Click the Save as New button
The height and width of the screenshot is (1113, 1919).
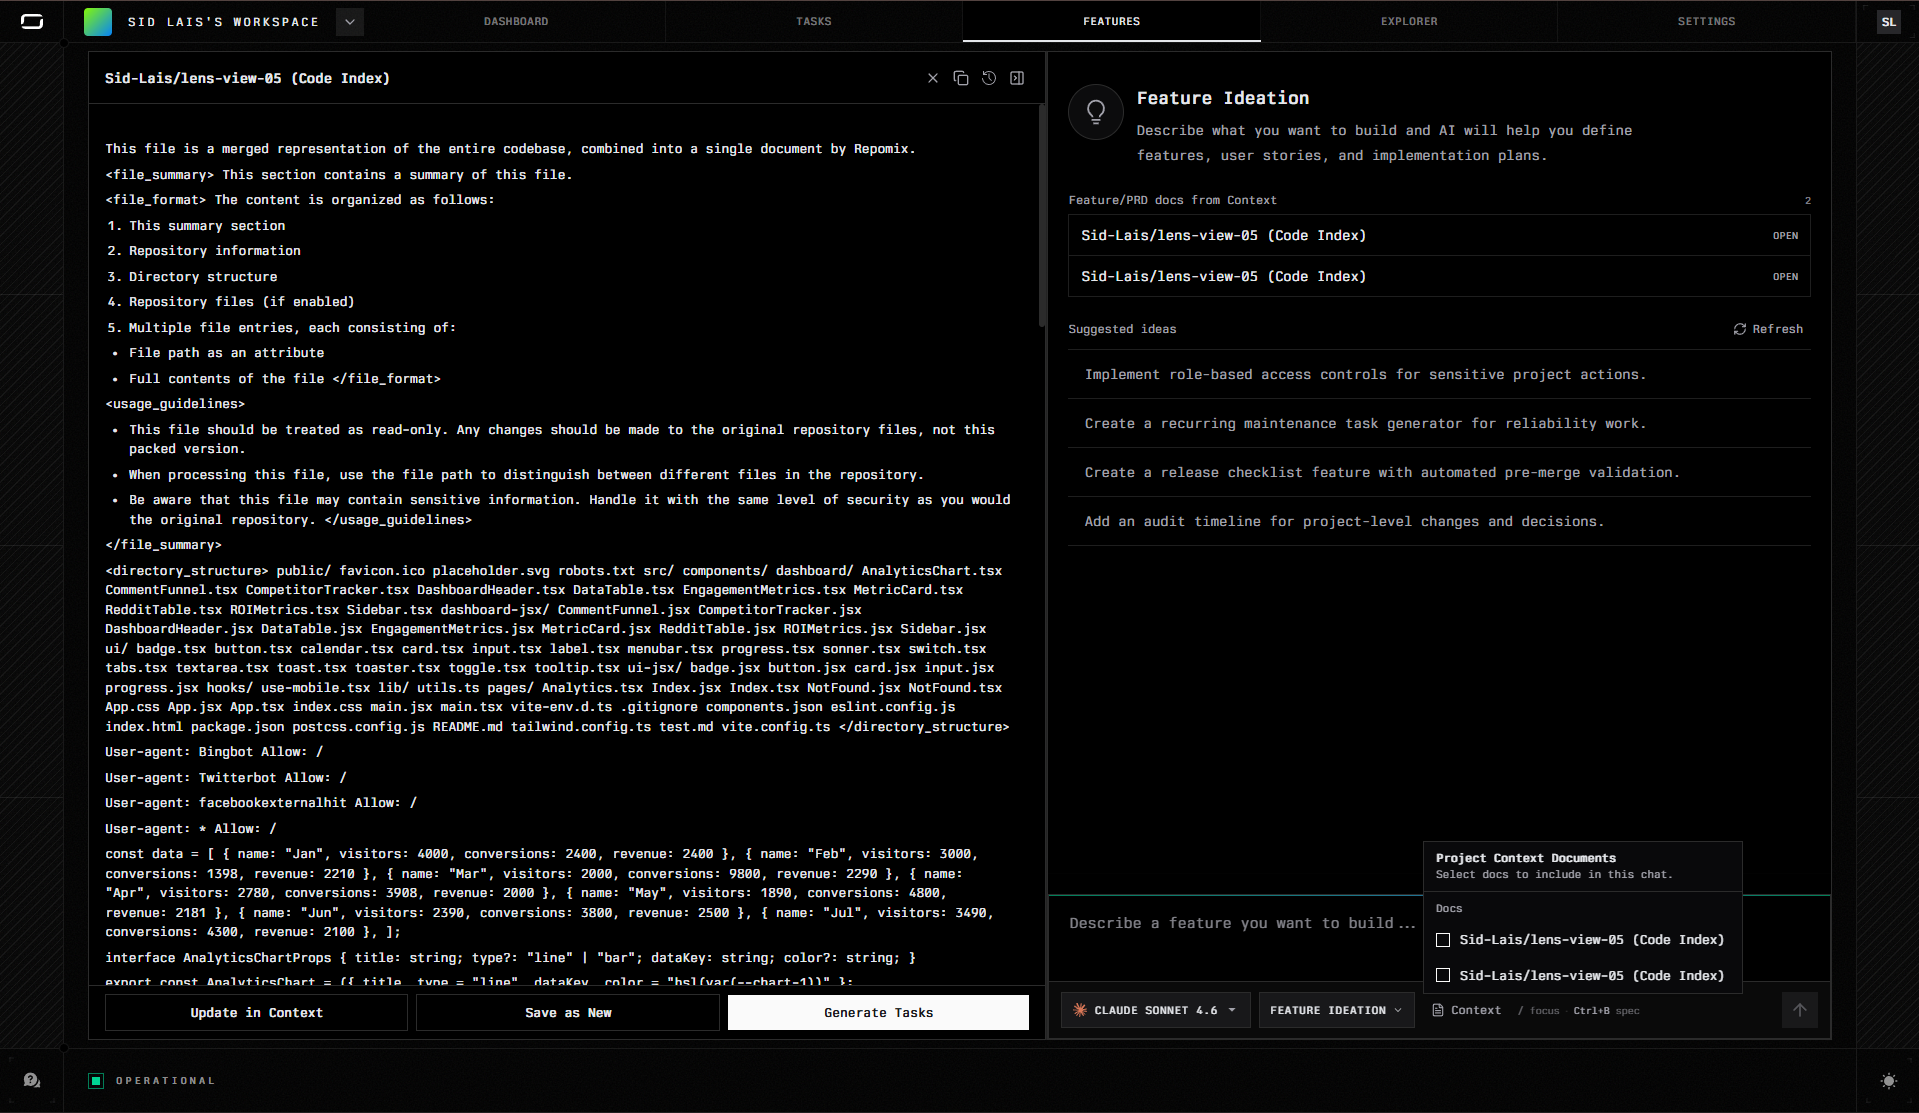(x=567, y=1012)
